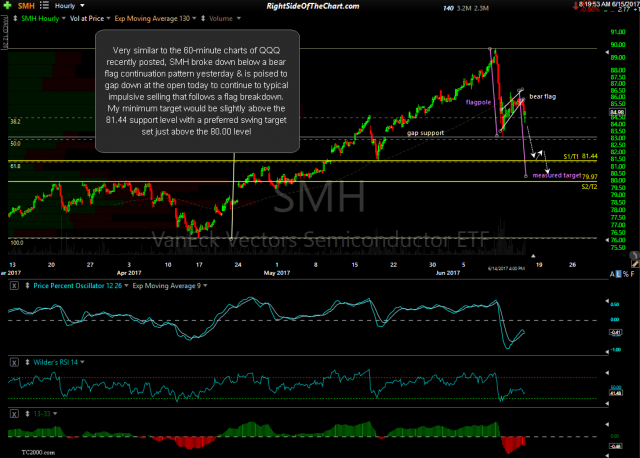This screenshot has width=640, height=458.
Task: Click the green plus add-chart icon
Action: [x=7, y=5]
